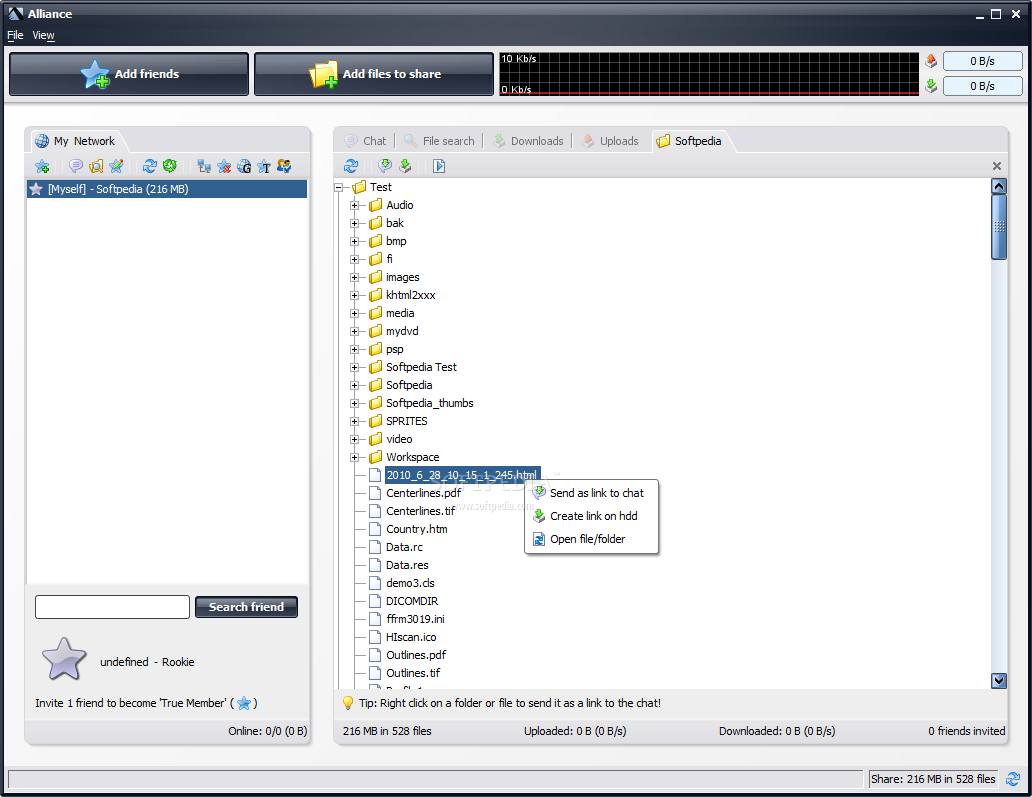Expand the Softpedia_thumbs folder
This screenshot has height=797, width=1032.
[354, 403]
